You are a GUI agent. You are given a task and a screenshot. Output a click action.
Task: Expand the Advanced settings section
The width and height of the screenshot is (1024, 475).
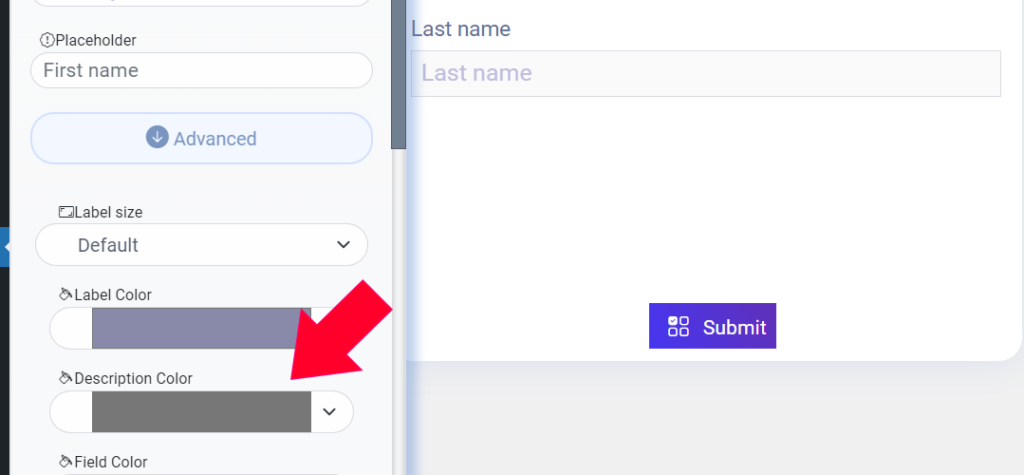pyautogui.click(x=202, y=138)
